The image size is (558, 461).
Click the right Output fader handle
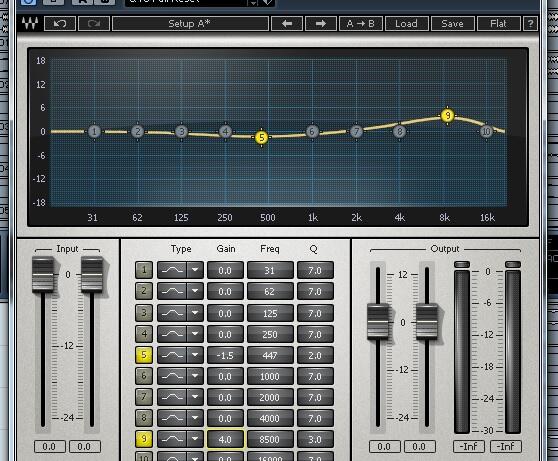tap(427, 321)
